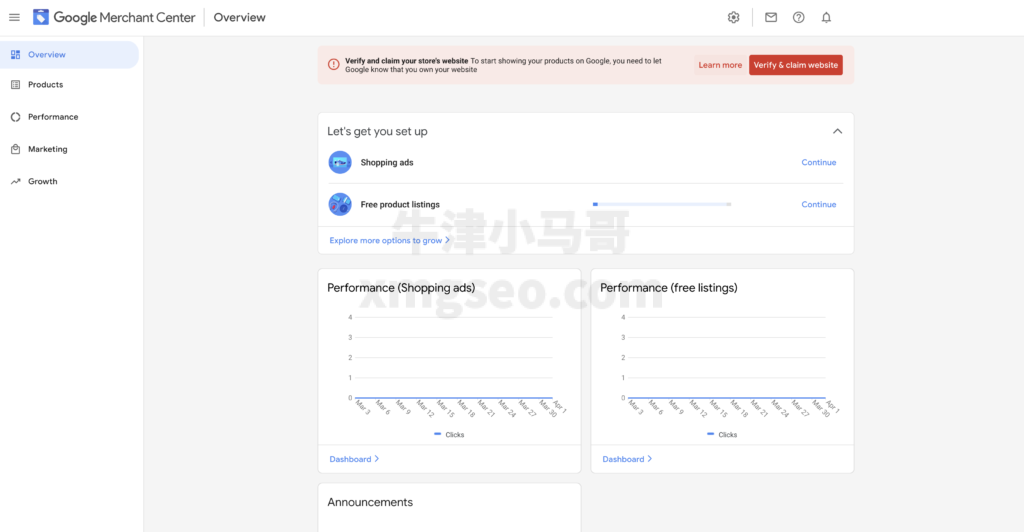The width and height of the screenshot is (1024, 532).
Task: Click the Shopping ads row label
Action: [x=387, y=163]
